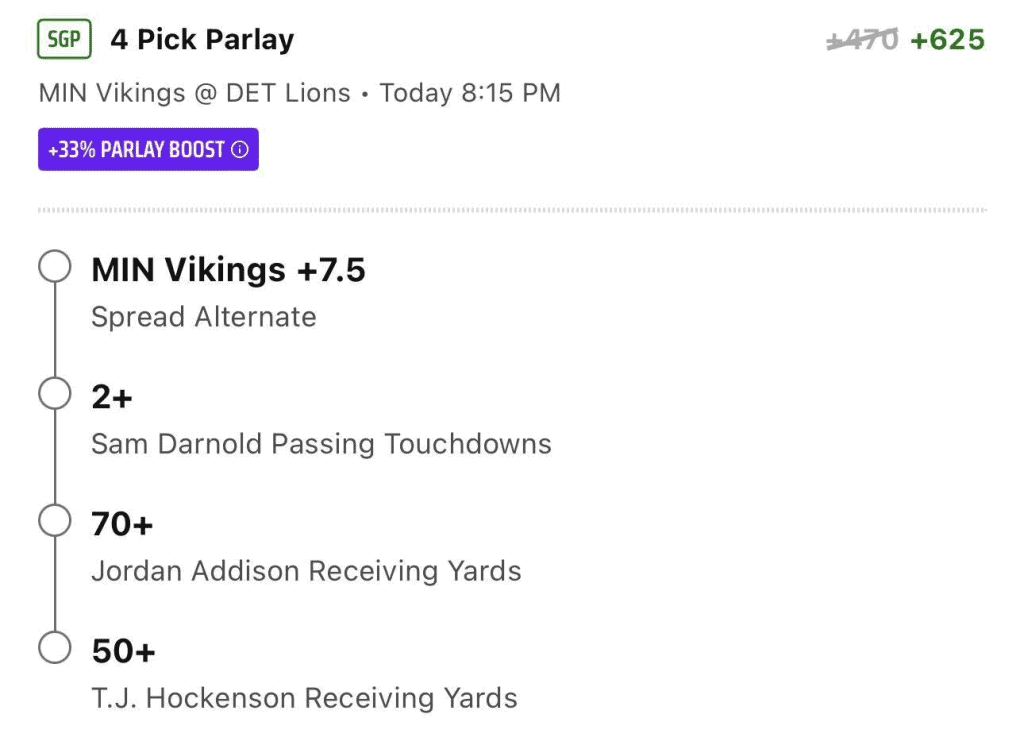
Task: Select the Jordan Addison 70+ circle marker
Action: 55,520
